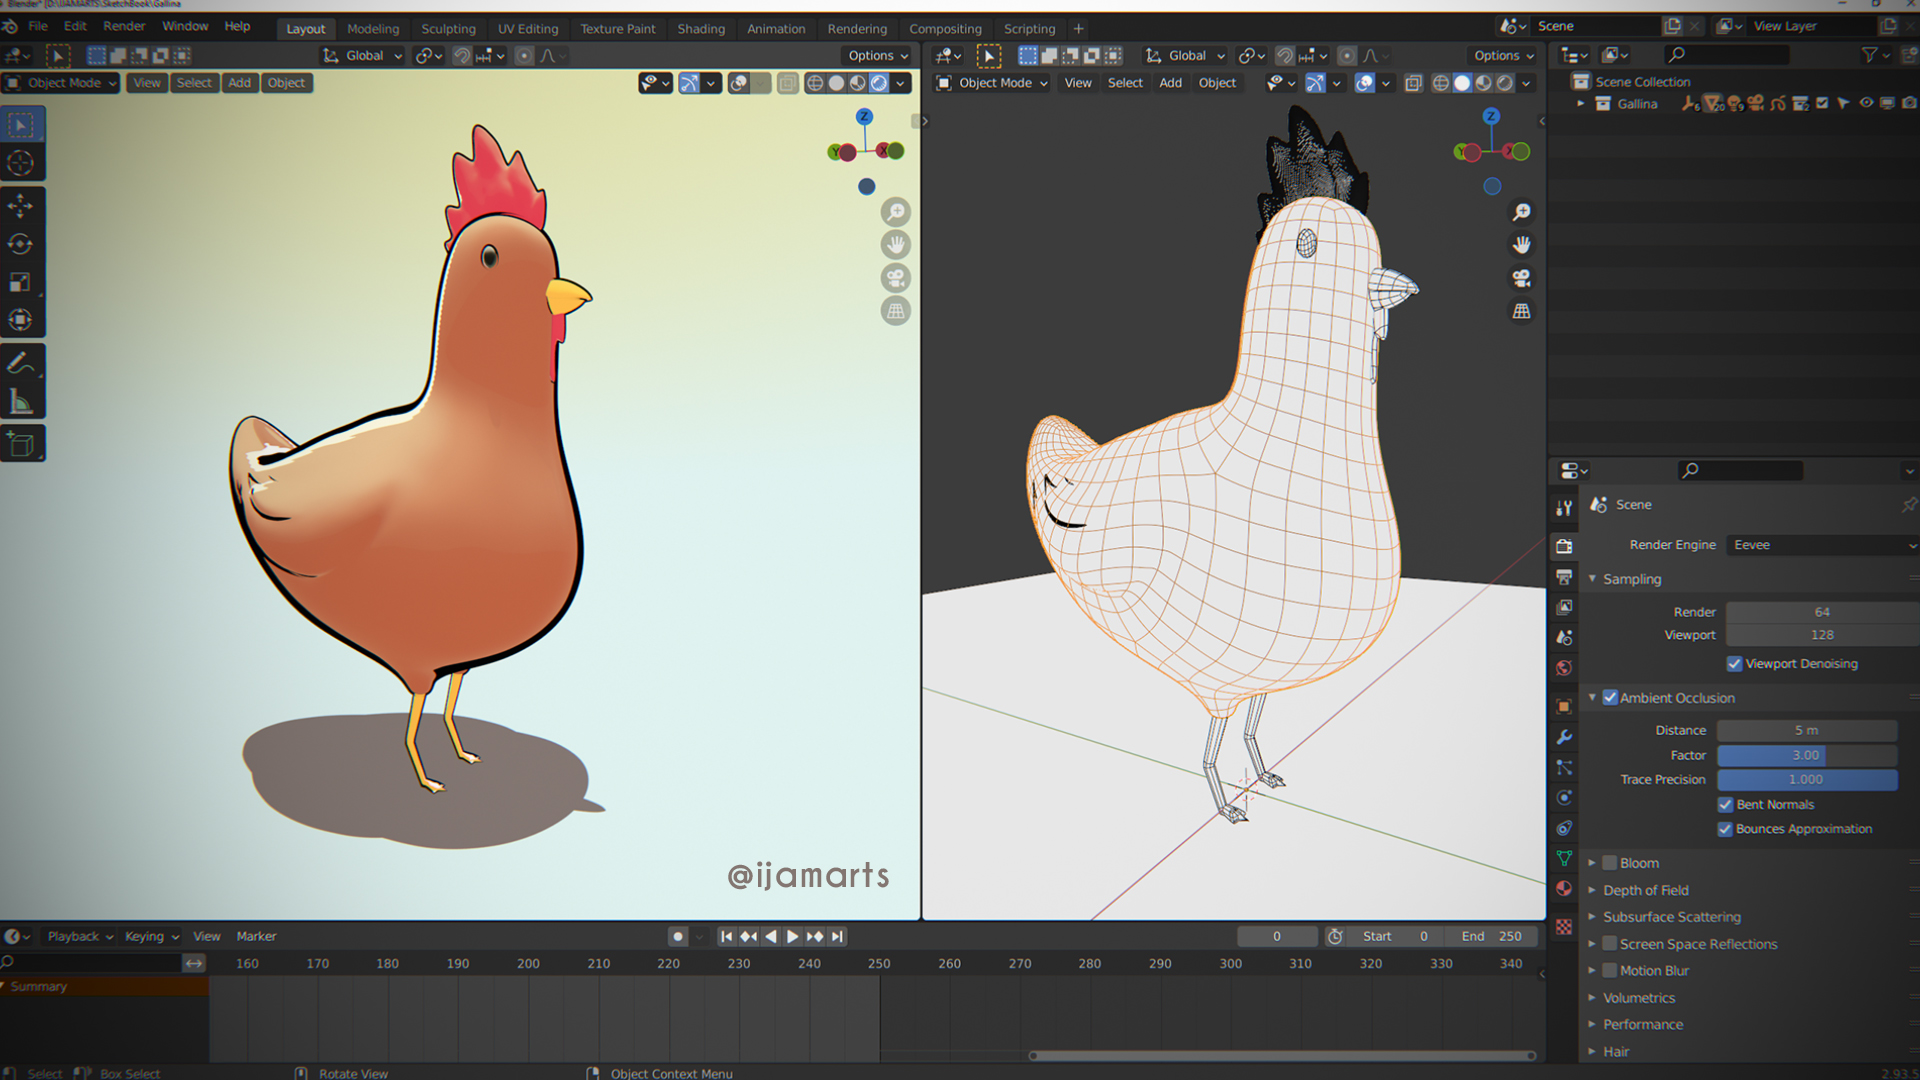
Task: Open the Render Engine Eevee dropdown
Action: 1820,545
